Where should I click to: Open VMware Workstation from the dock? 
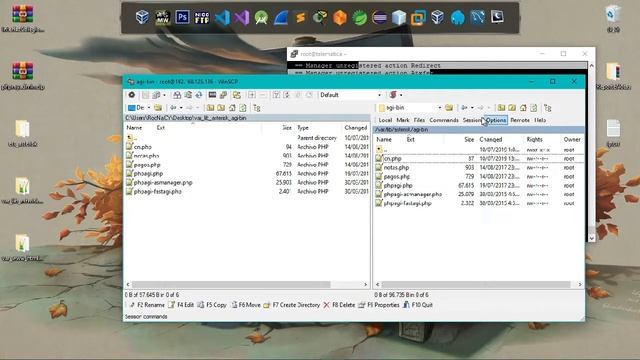(418, 18)
